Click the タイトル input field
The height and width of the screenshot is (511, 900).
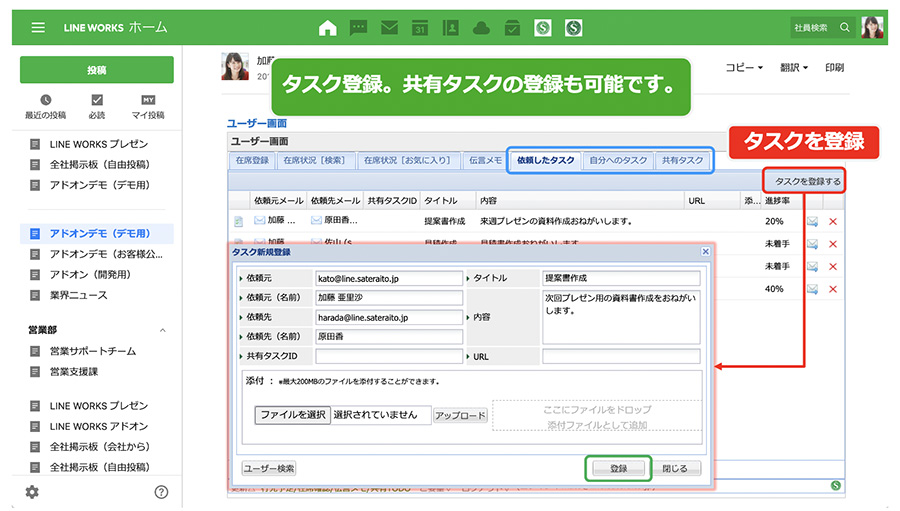click(x=621, y=278)
